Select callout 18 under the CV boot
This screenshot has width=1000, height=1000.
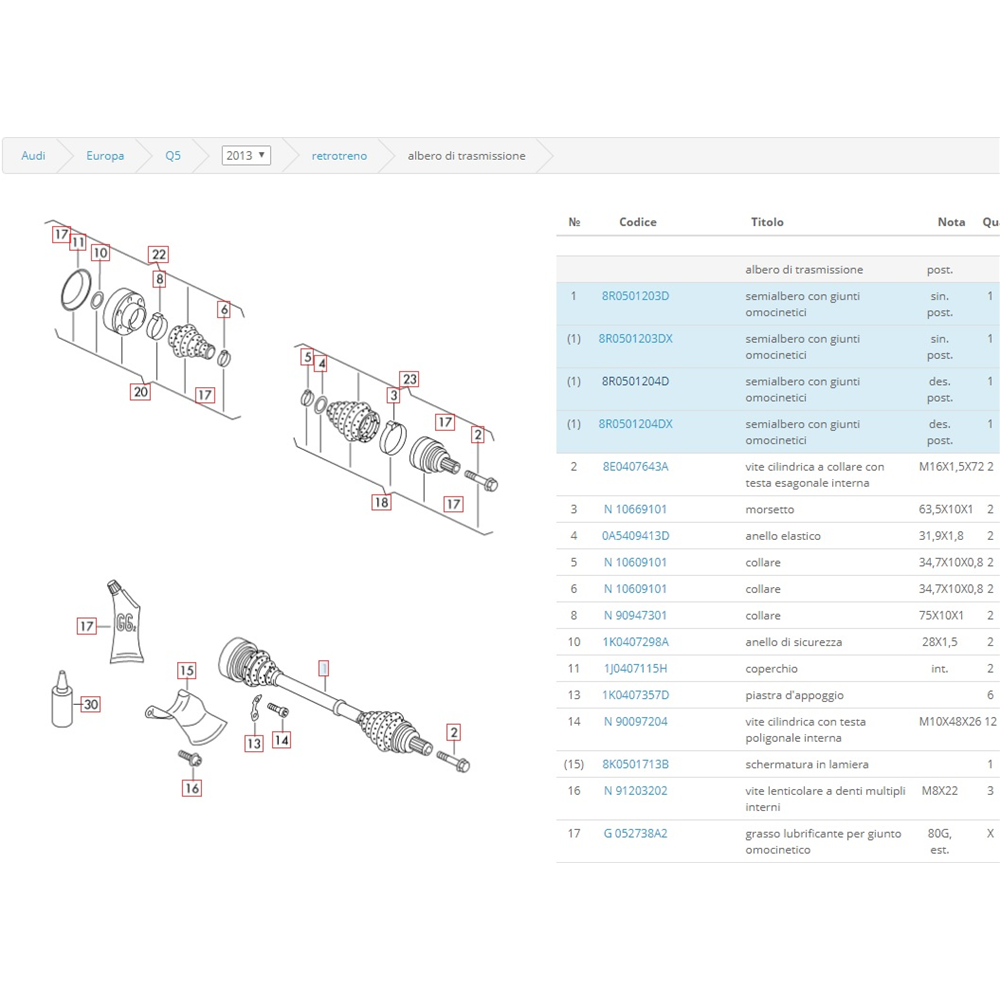click(x=381, y=502)
